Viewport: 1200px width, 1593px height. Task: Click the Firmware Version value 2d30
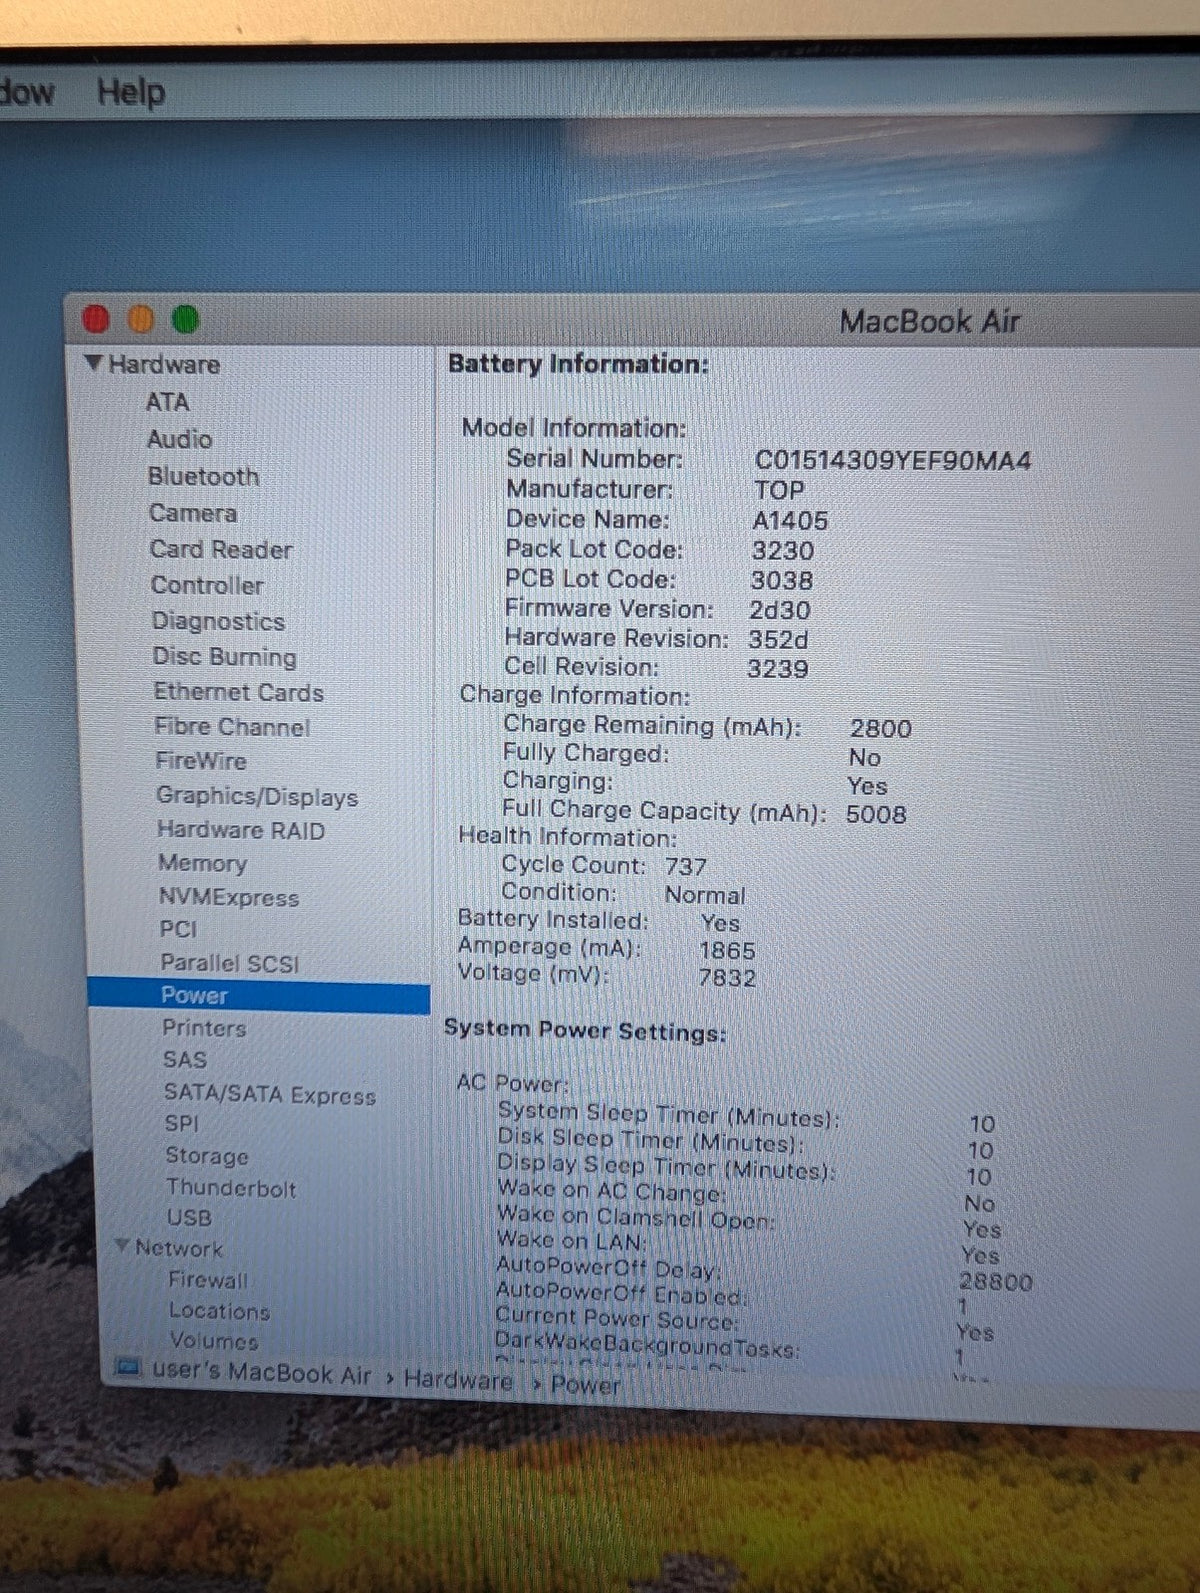(x=780, y=610)
